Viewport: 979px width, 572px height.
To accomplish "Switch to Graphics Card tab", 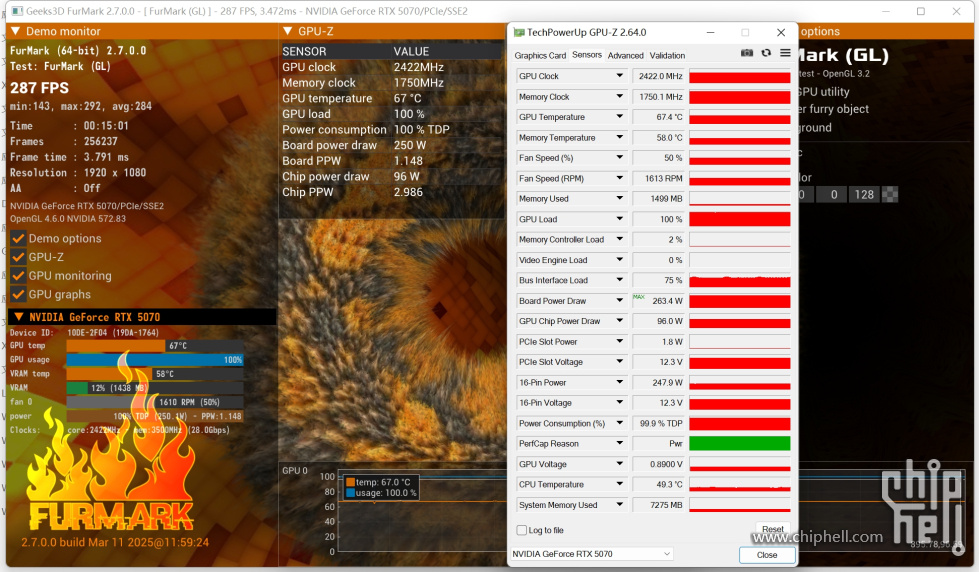I will point(540,56).
